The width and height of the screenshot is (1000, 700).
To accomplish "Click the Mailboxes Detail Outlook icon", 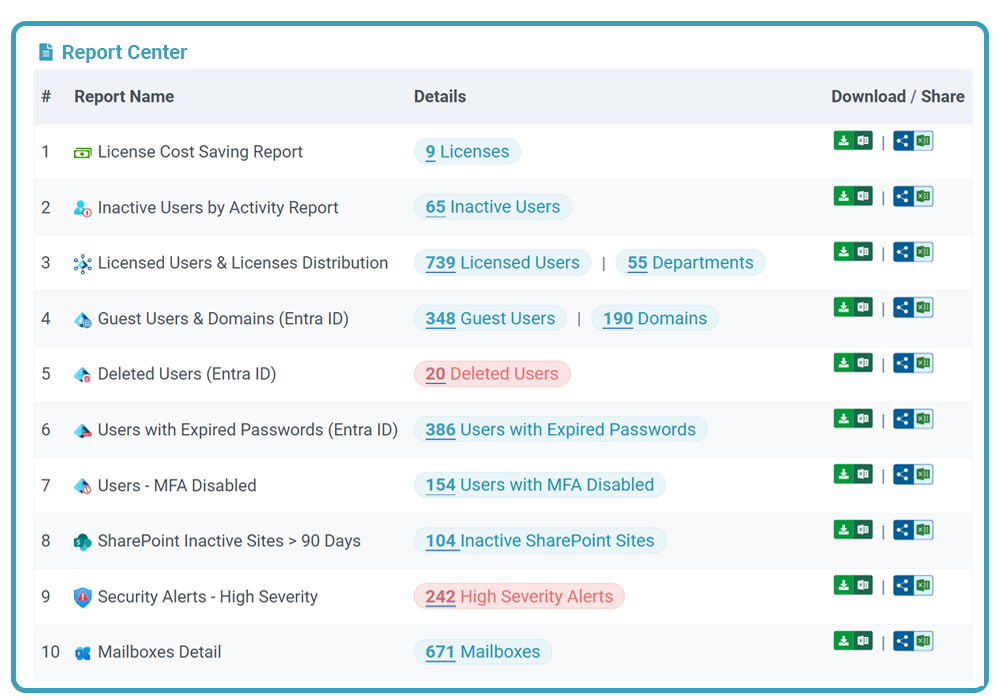I will [82, 653].
